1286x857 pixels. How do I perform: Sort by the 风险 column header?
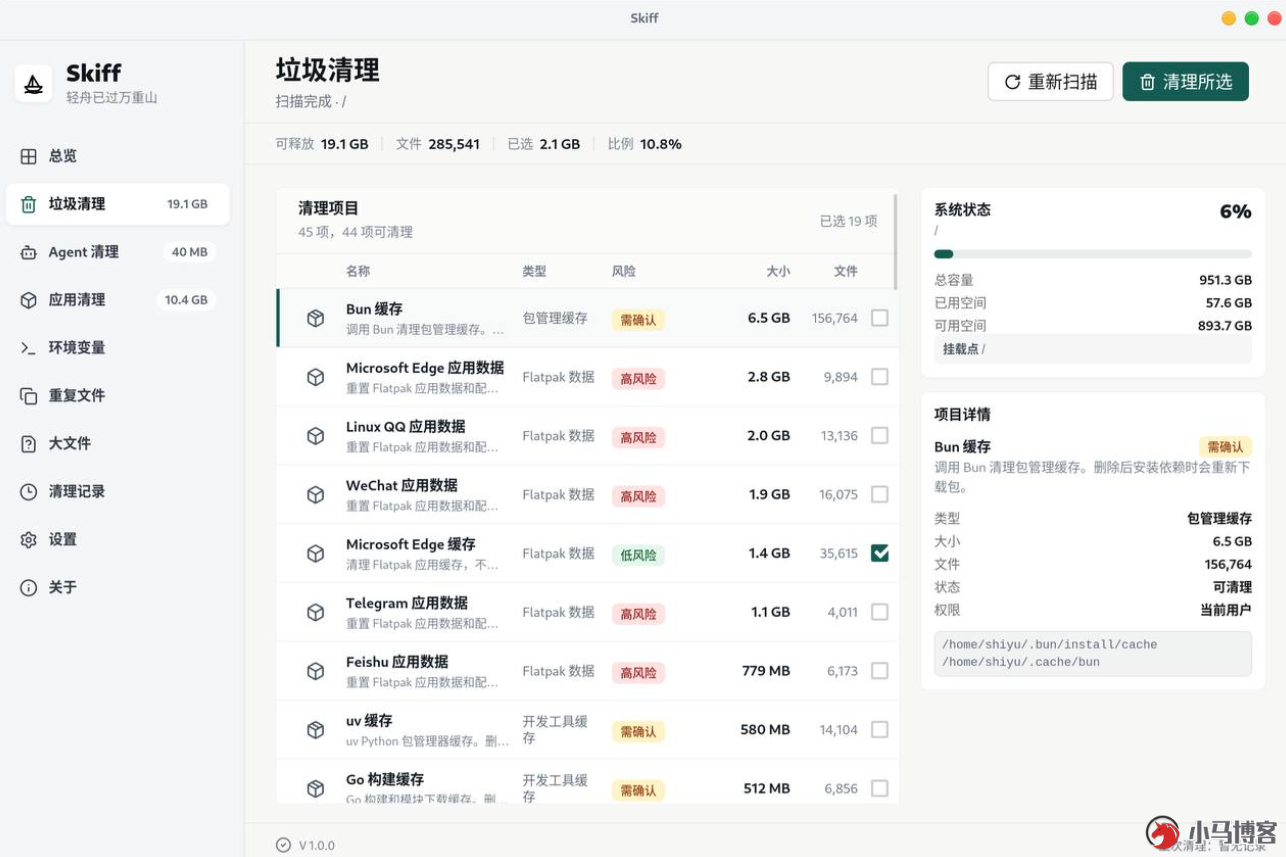[623, 271]
